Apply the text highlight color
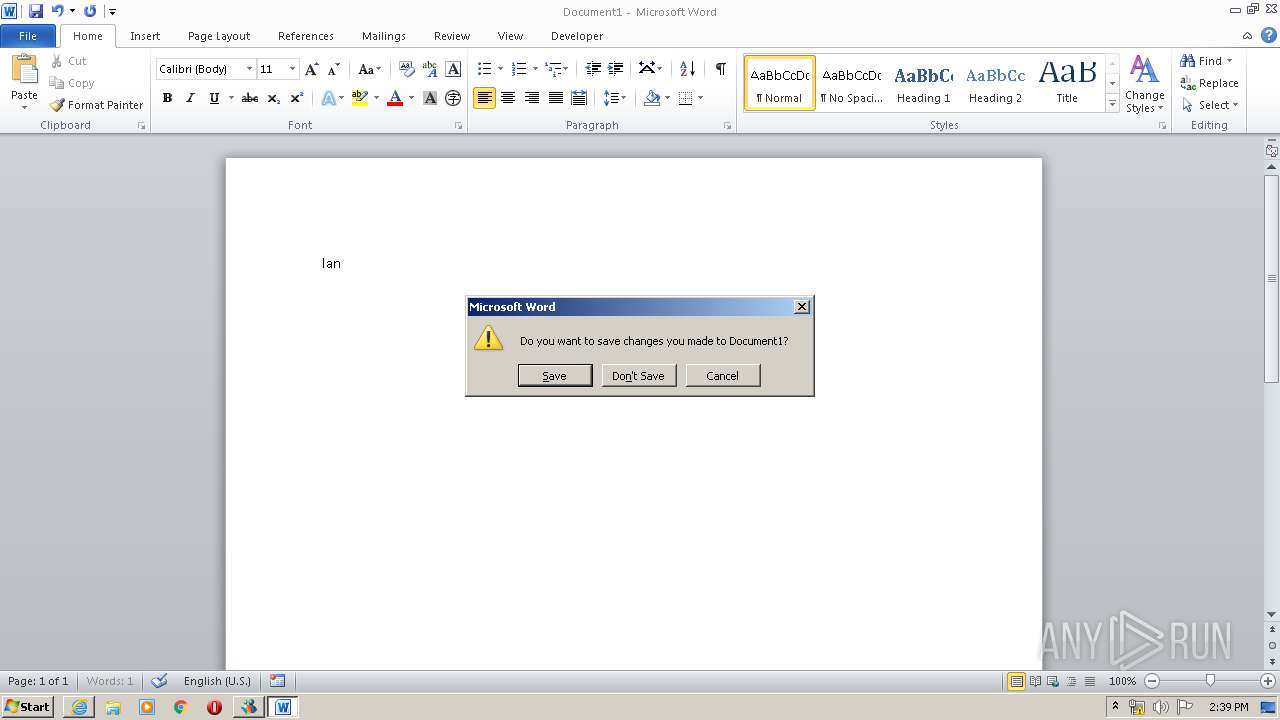This screenshot has height=720, width=1280. (x=360, y=98)
